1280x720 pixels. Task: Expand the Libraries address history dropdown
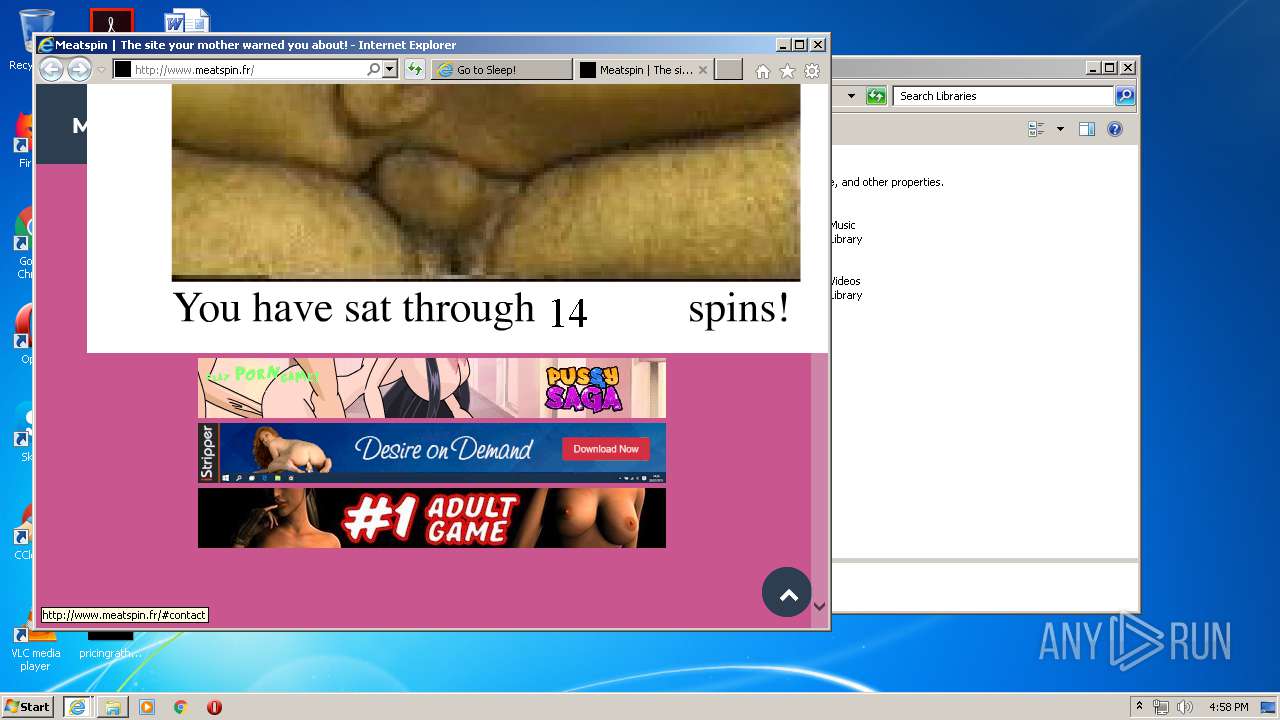tap(851, 96)
